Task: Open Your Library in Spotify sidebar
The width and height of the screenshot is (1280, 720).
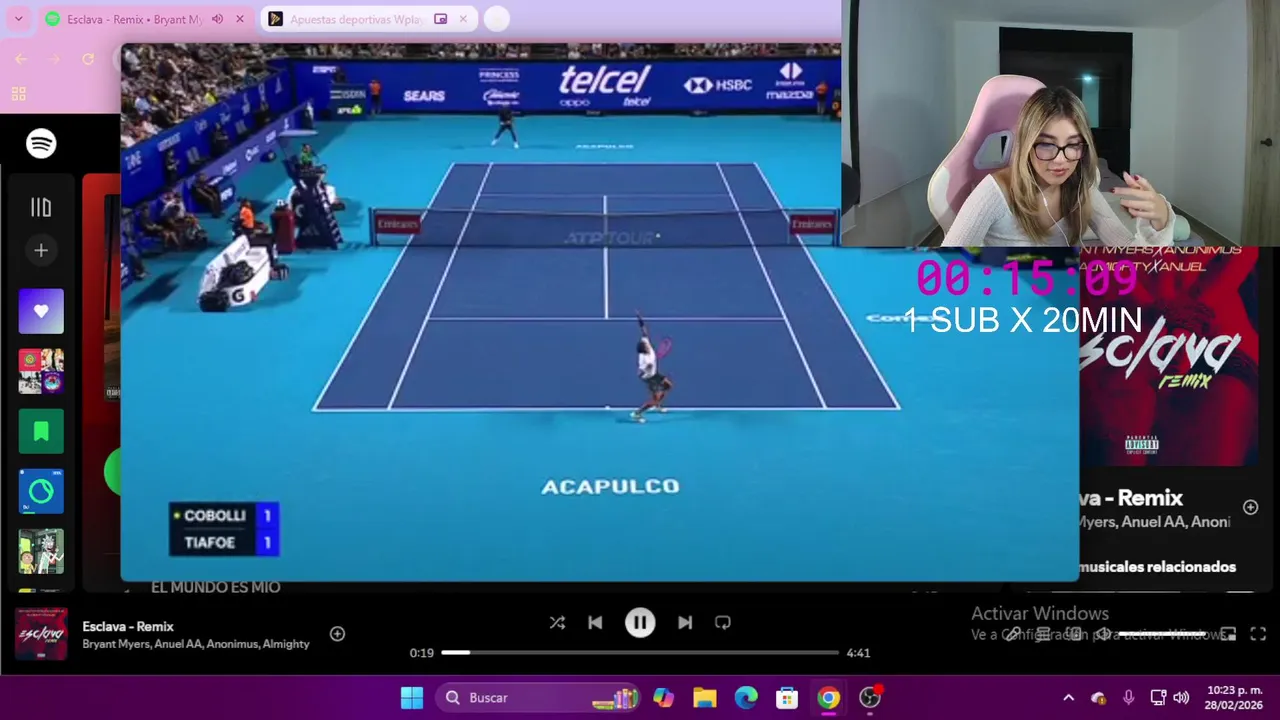Action: click(x=41, y=207)
